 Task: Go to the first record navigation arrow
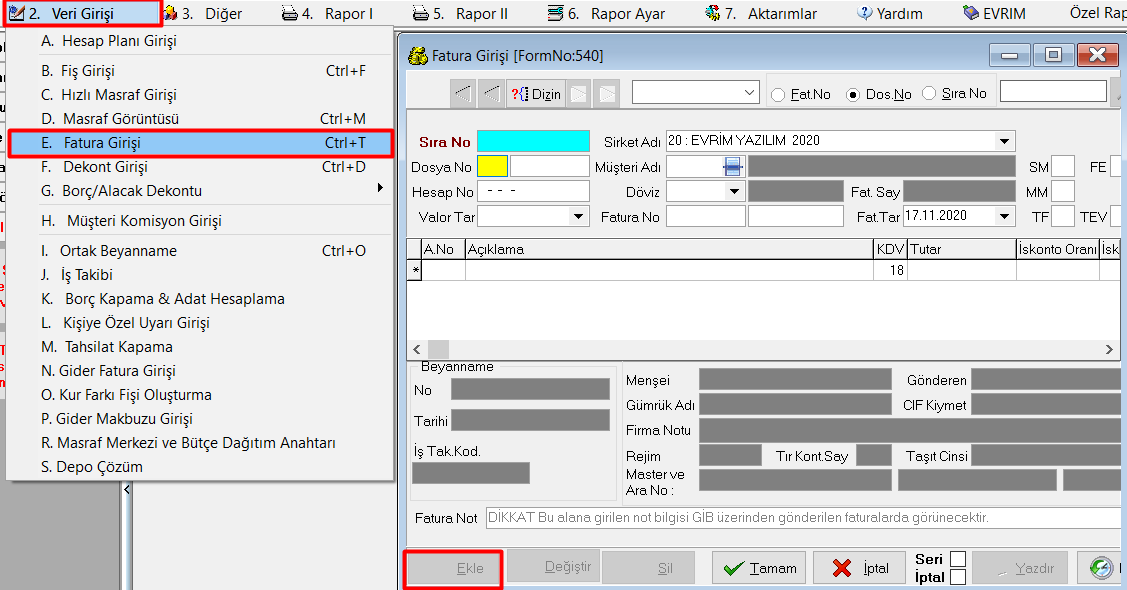click(x=464, y=93)
